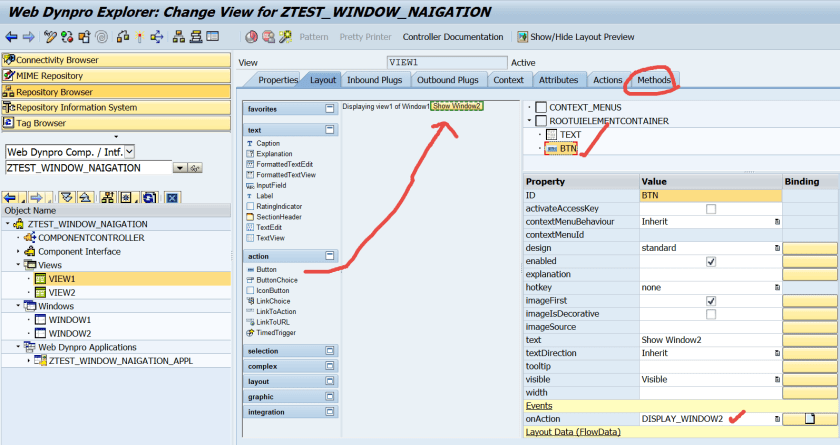Switch to the Actions tab
Viewport: 840px width, 445px height.
(x=608, y=80)
